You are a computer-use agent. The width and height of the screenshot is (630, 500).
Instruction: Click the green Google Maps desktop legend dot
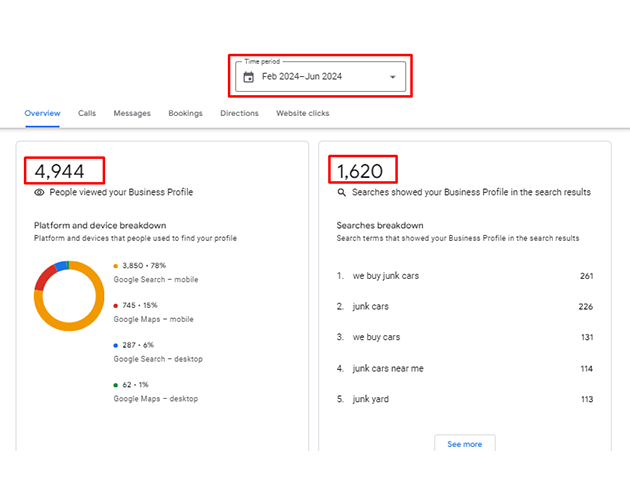click(x=117, y=385)
